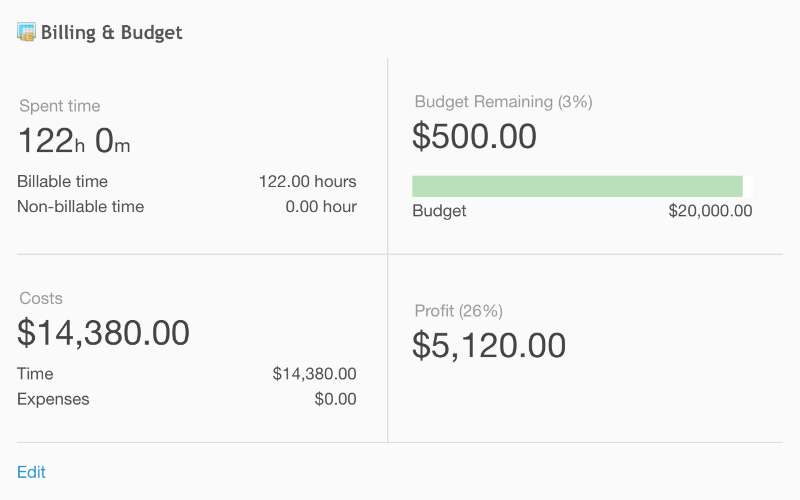Click the $0.00 expenses value
The width and height of the screenshot is (800, 500).
[335, 399]
